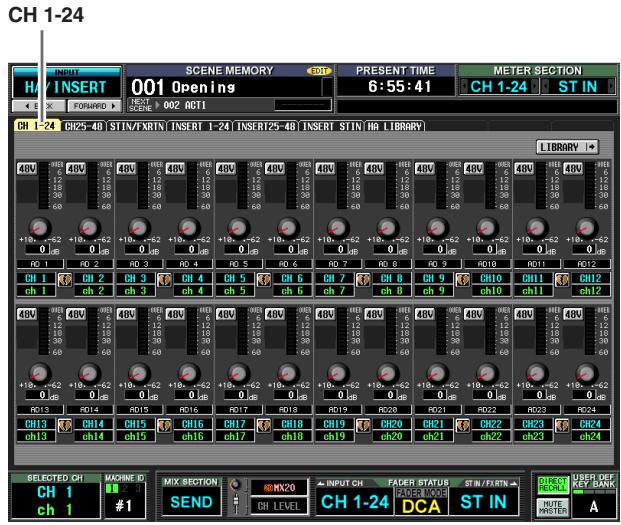
Task: Select the CH 4 channel name box
Action: coord(192,278)
